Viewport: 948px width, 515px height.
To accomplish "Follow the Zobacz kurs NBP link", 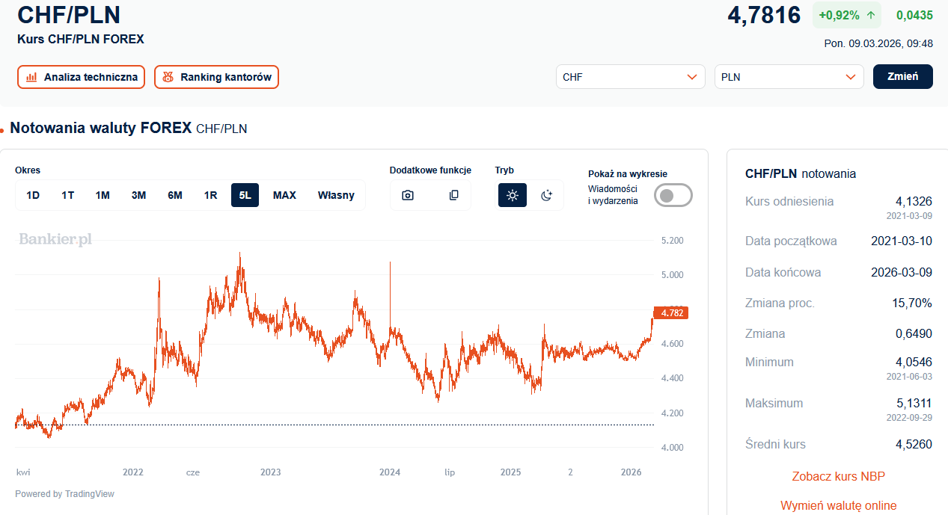I will pos(839,476).
